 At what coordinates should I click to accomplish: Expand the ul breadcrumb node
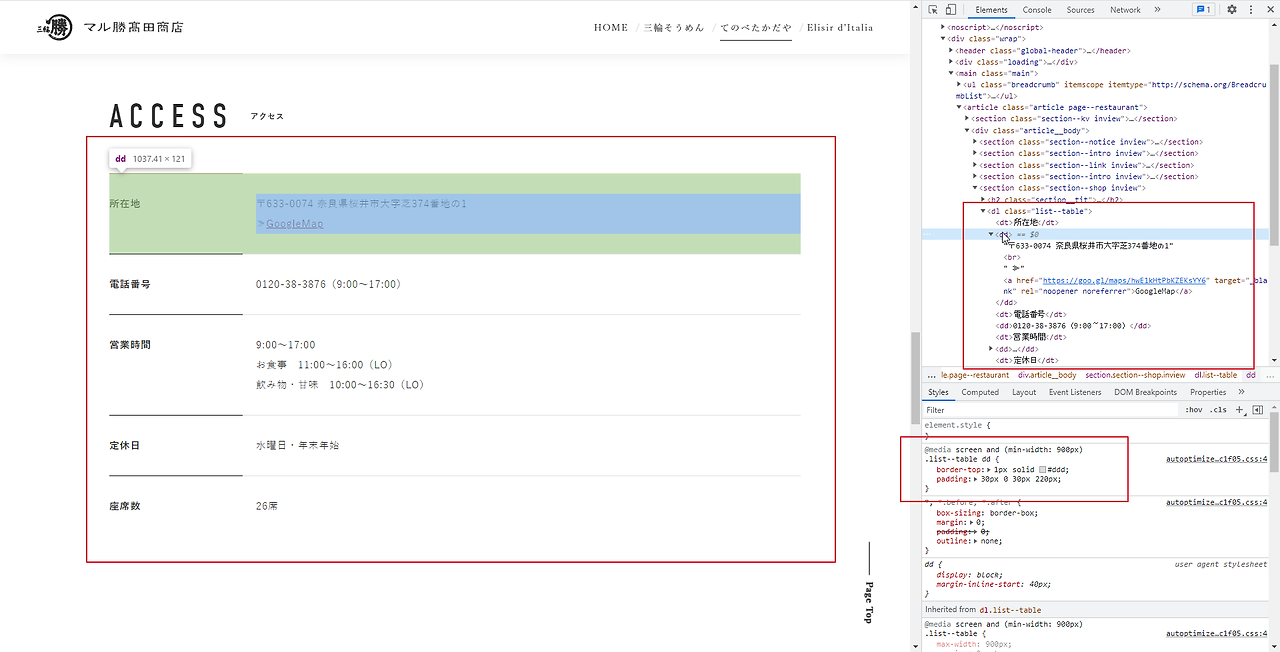point(960,84)
